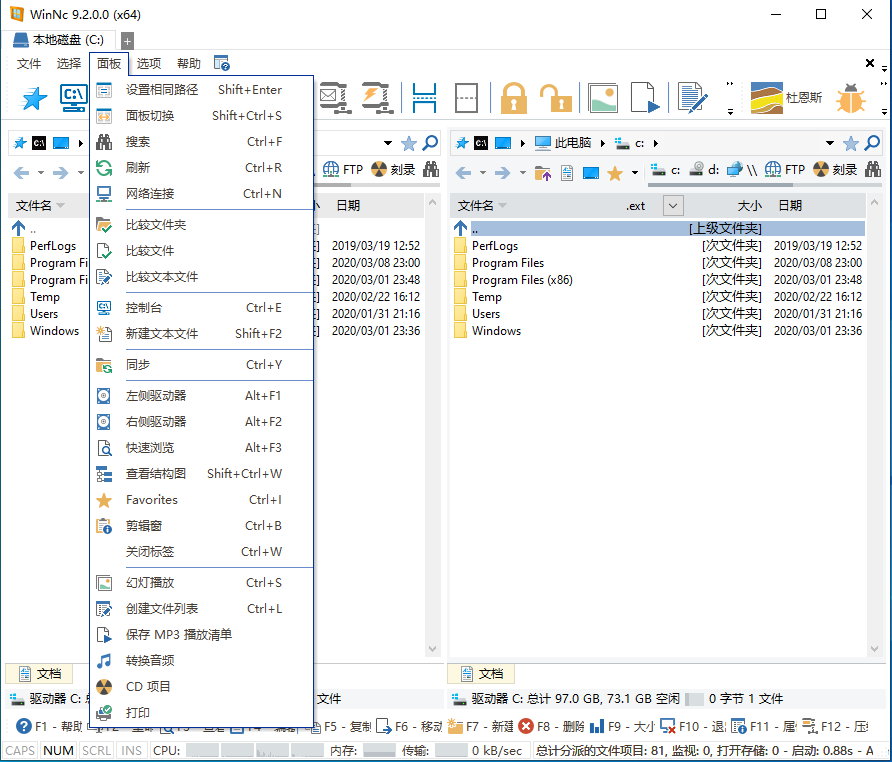Choose 快速浏览 menu entry
This screenshot has height=762, width=892.
click(x=201, y=448)
